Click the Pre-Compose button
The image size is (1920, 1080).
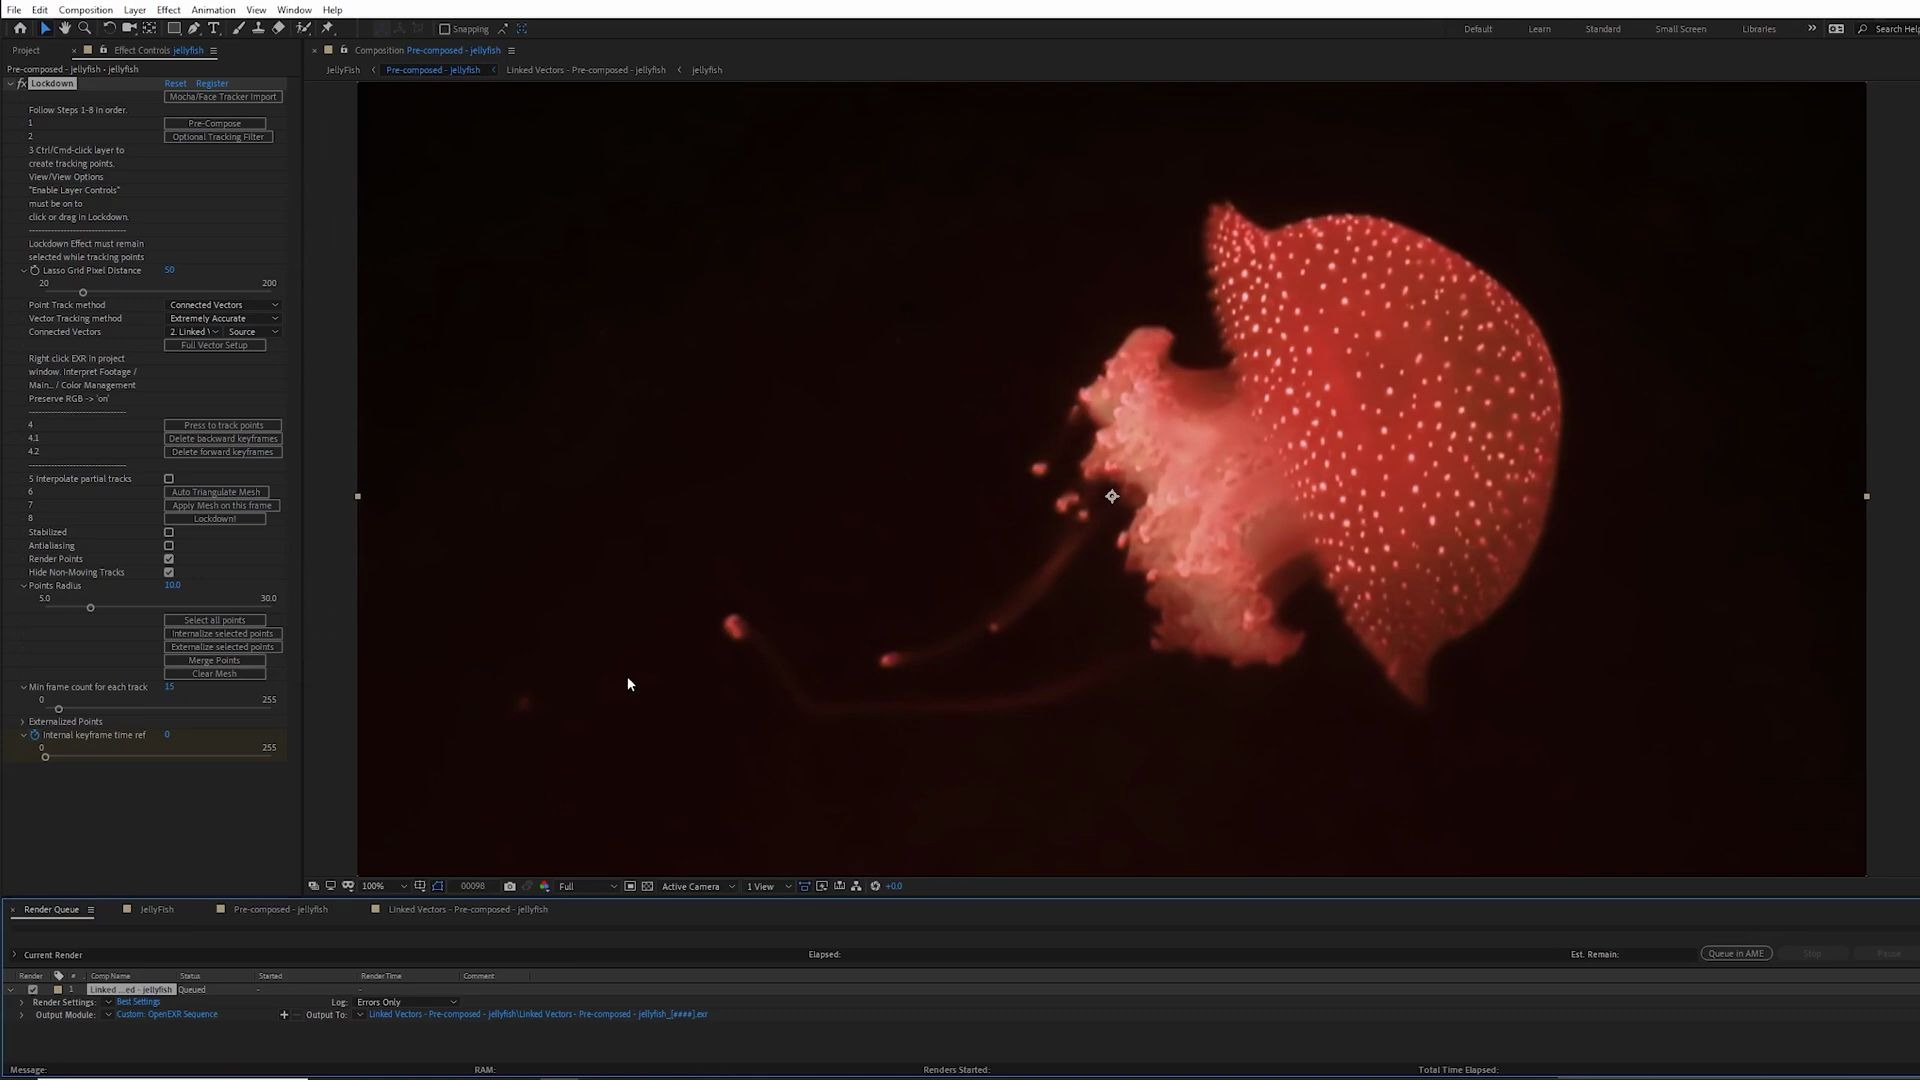pos(215,123)
